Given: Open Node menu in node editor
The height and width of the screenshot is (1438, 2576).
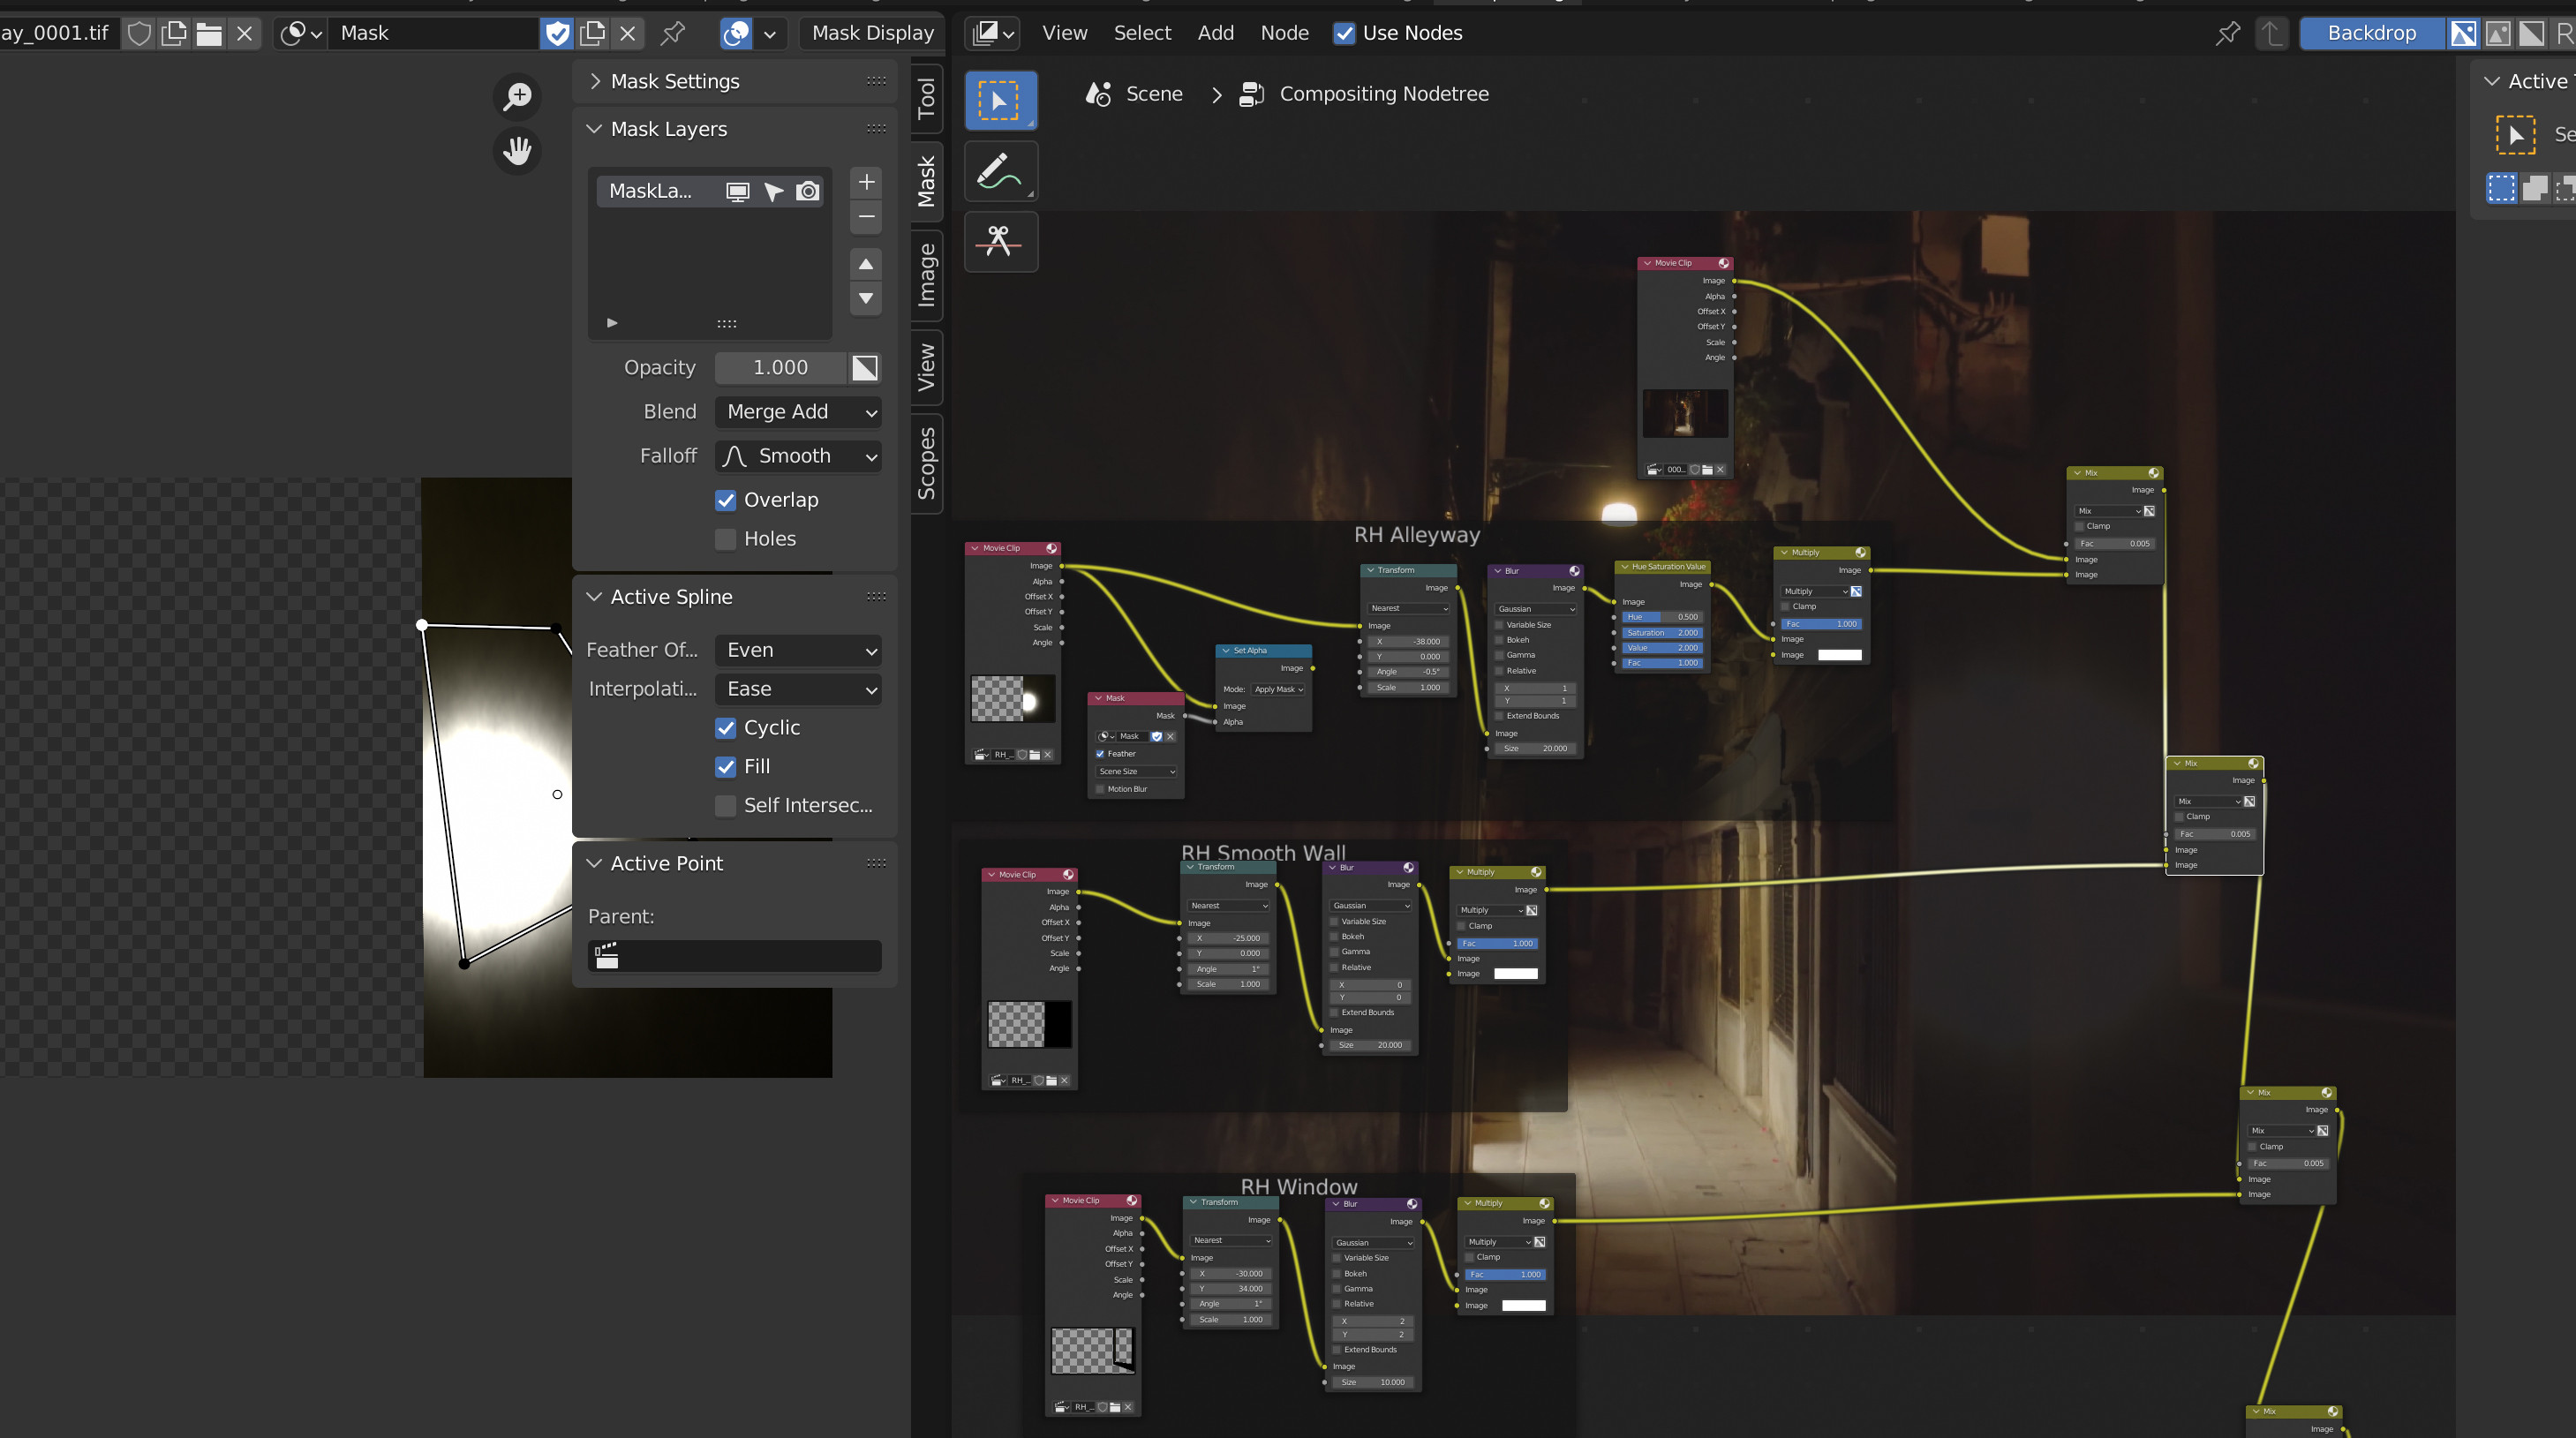Looking at the screenshot, I should (x=1284, y=33).
